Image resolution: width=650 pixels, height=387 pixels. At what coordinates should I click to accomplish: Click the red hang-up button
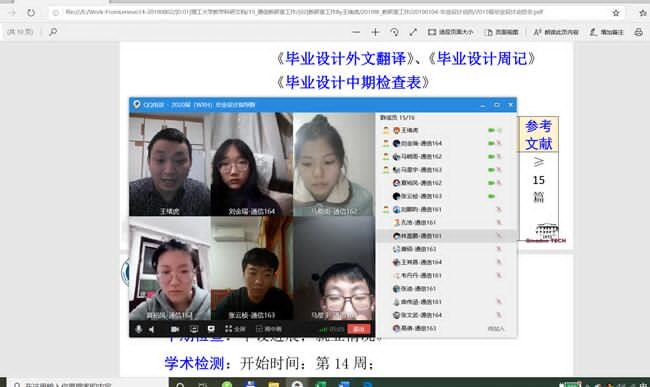tap(359, 329)
